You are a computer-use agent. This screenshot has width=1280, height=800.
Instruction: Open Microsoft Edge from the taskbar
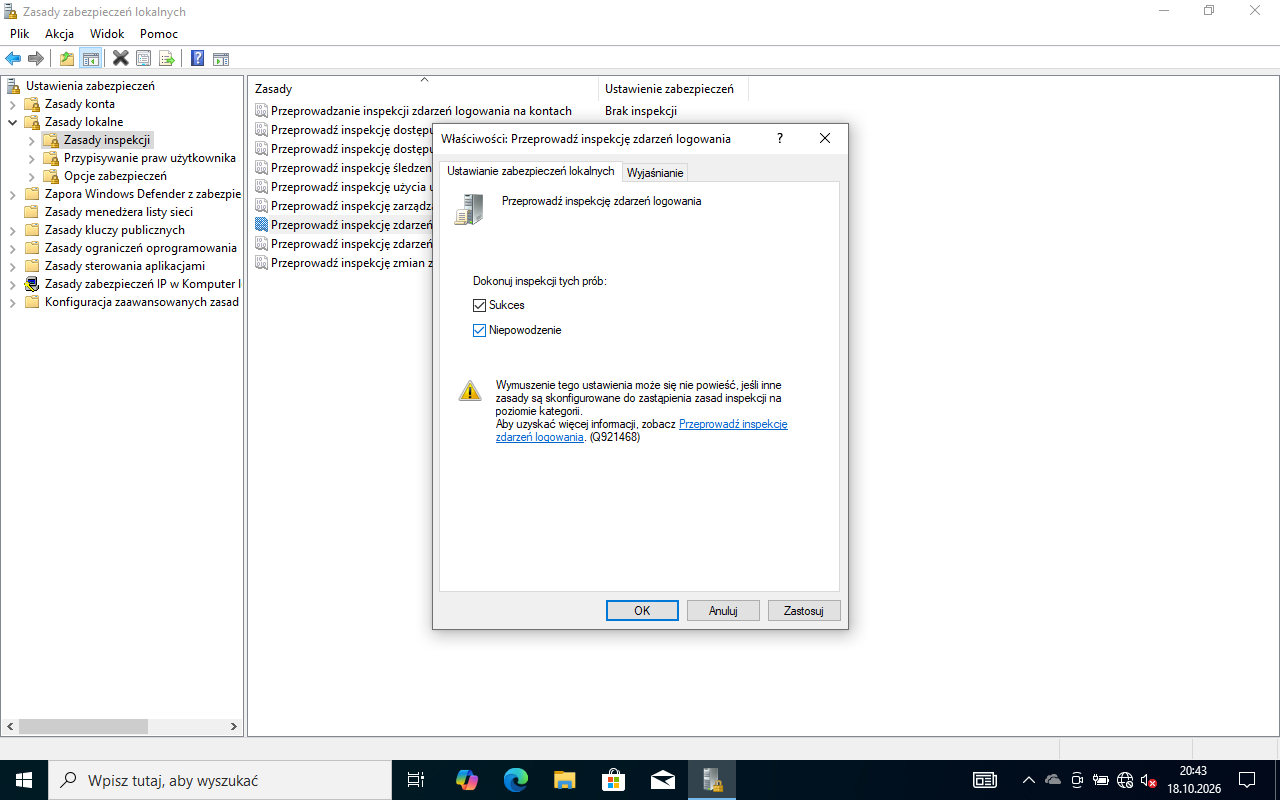point(516,780)
